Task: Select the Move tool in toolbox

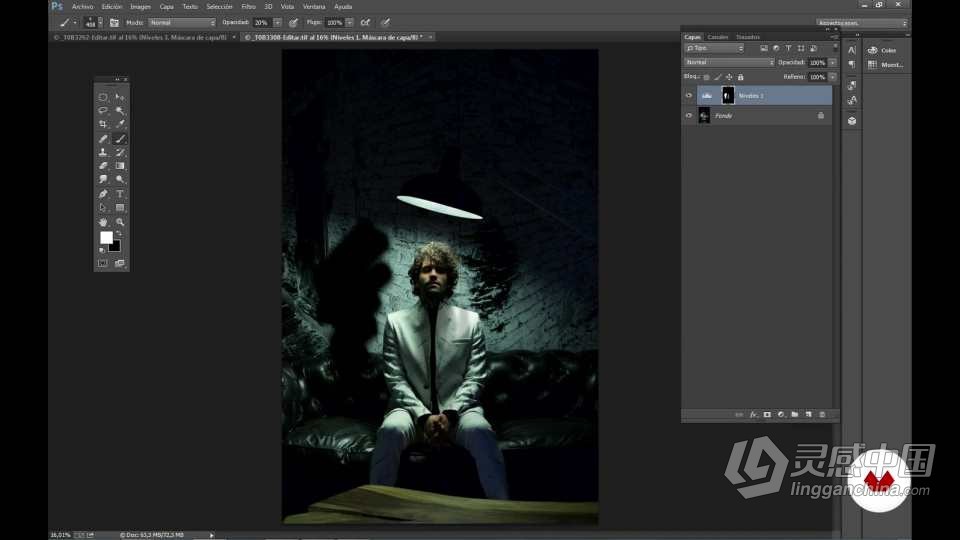Action: click(120, 97)
